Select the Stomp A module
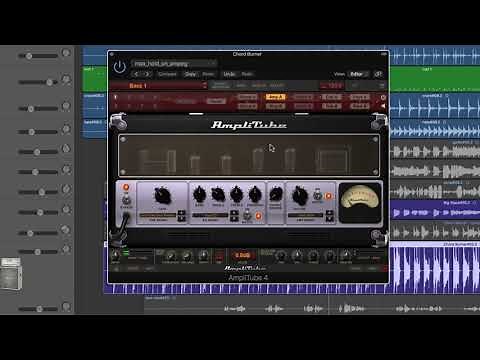480x360 pixels. pyautogui.click(x=247, y=97)
